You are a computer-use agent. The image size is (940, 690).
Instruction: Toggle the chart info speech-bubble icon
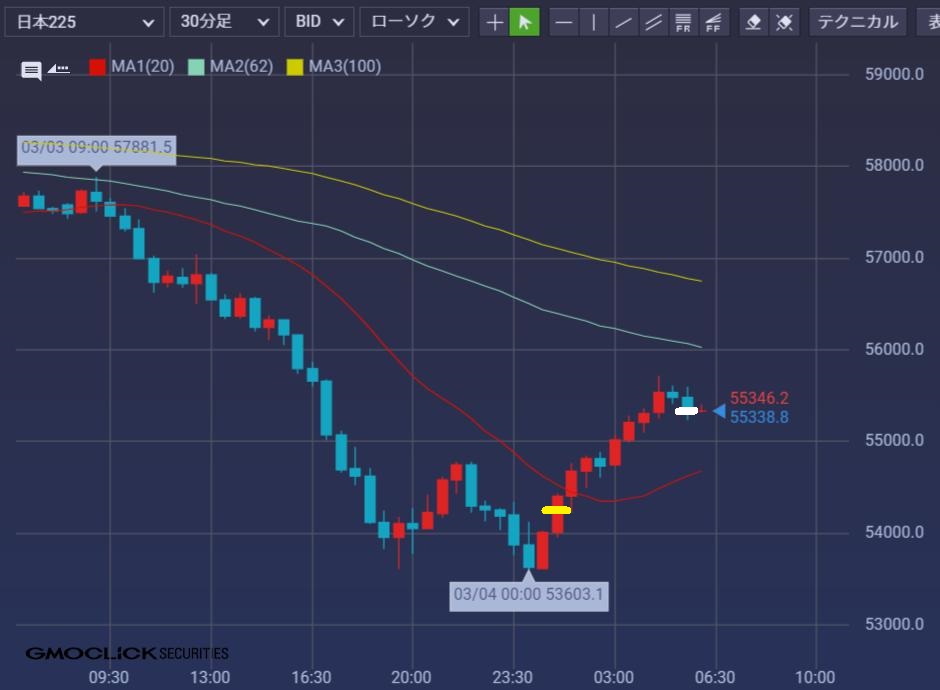pos(31,70)
